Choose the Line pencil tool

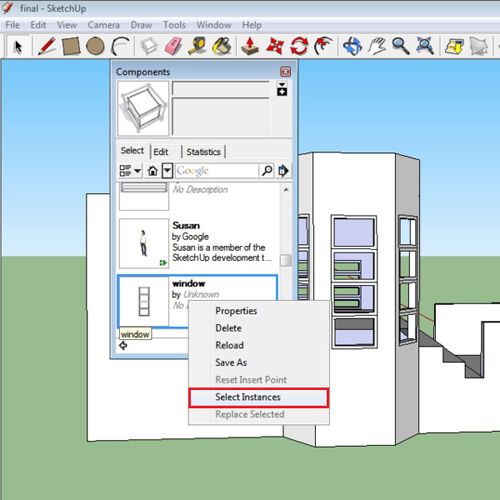46,46
